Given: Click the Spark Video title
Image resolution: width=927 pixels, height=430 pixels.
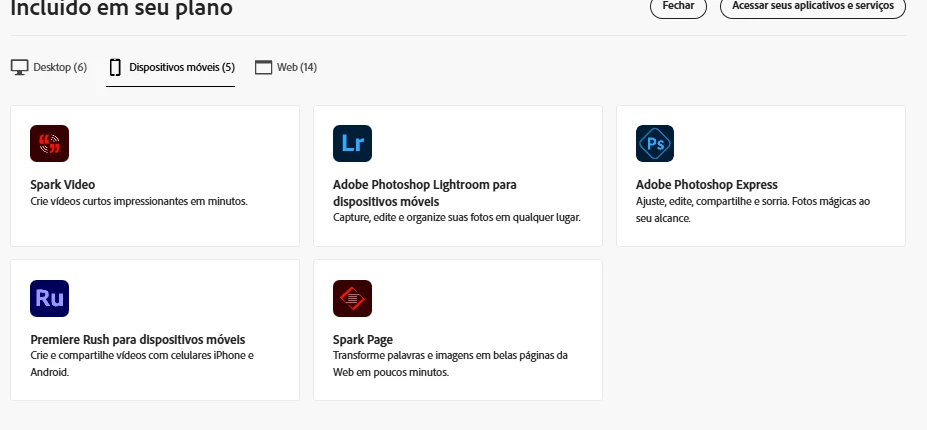Looking at the screenshot, I should click(63, 185).
